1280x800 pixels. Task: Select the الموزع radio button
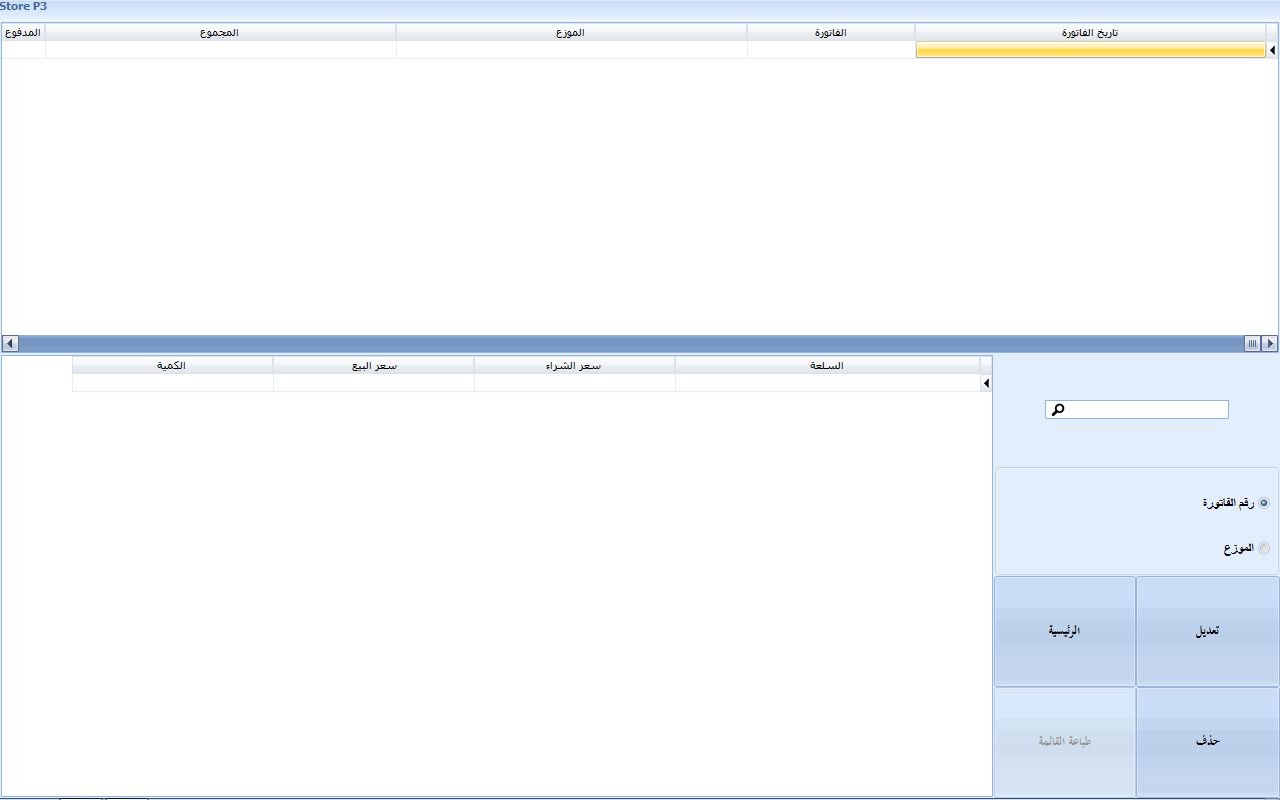tap(1264, 548)
